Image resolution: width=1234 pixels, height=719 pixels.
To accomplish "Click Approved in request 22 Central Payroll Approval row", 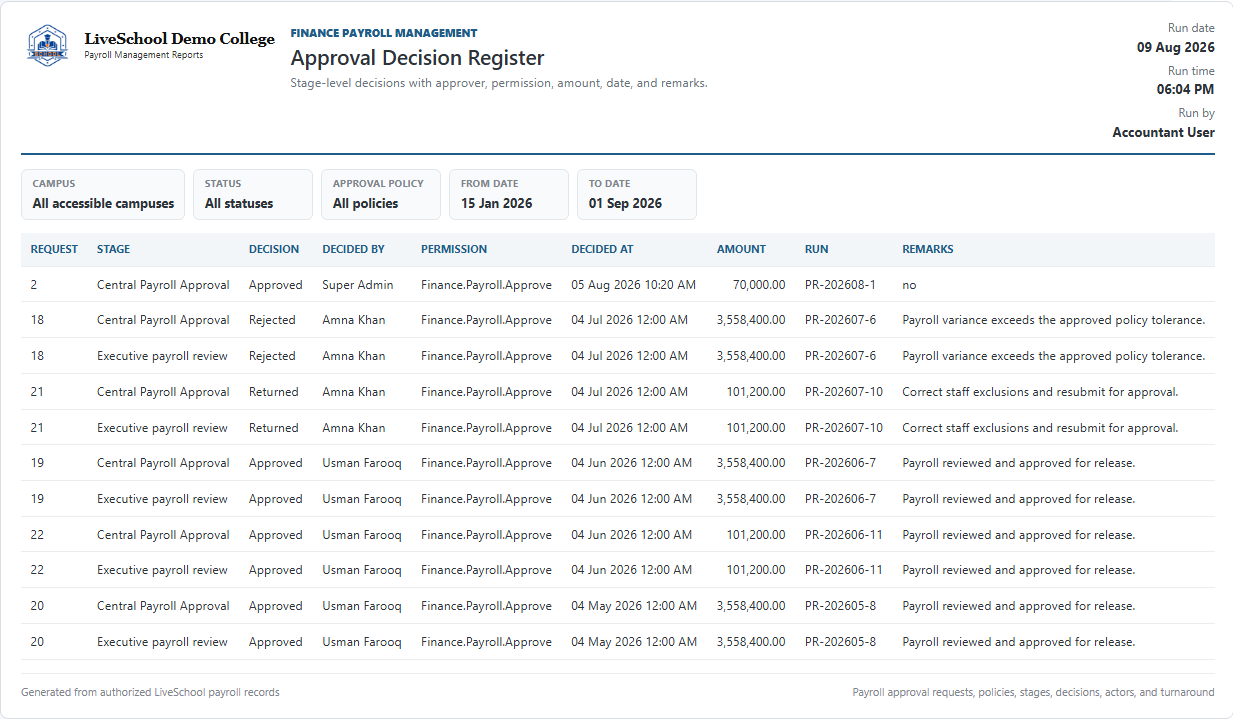I will coord(276,535).
